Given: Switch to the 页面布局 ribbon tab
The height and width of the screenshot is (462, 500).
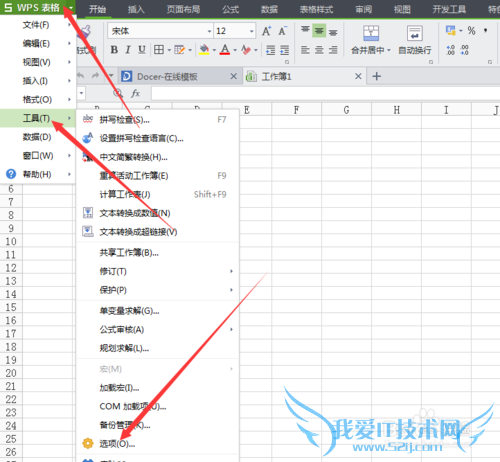Looking at the screenshot, I should [x=183, y=9].
